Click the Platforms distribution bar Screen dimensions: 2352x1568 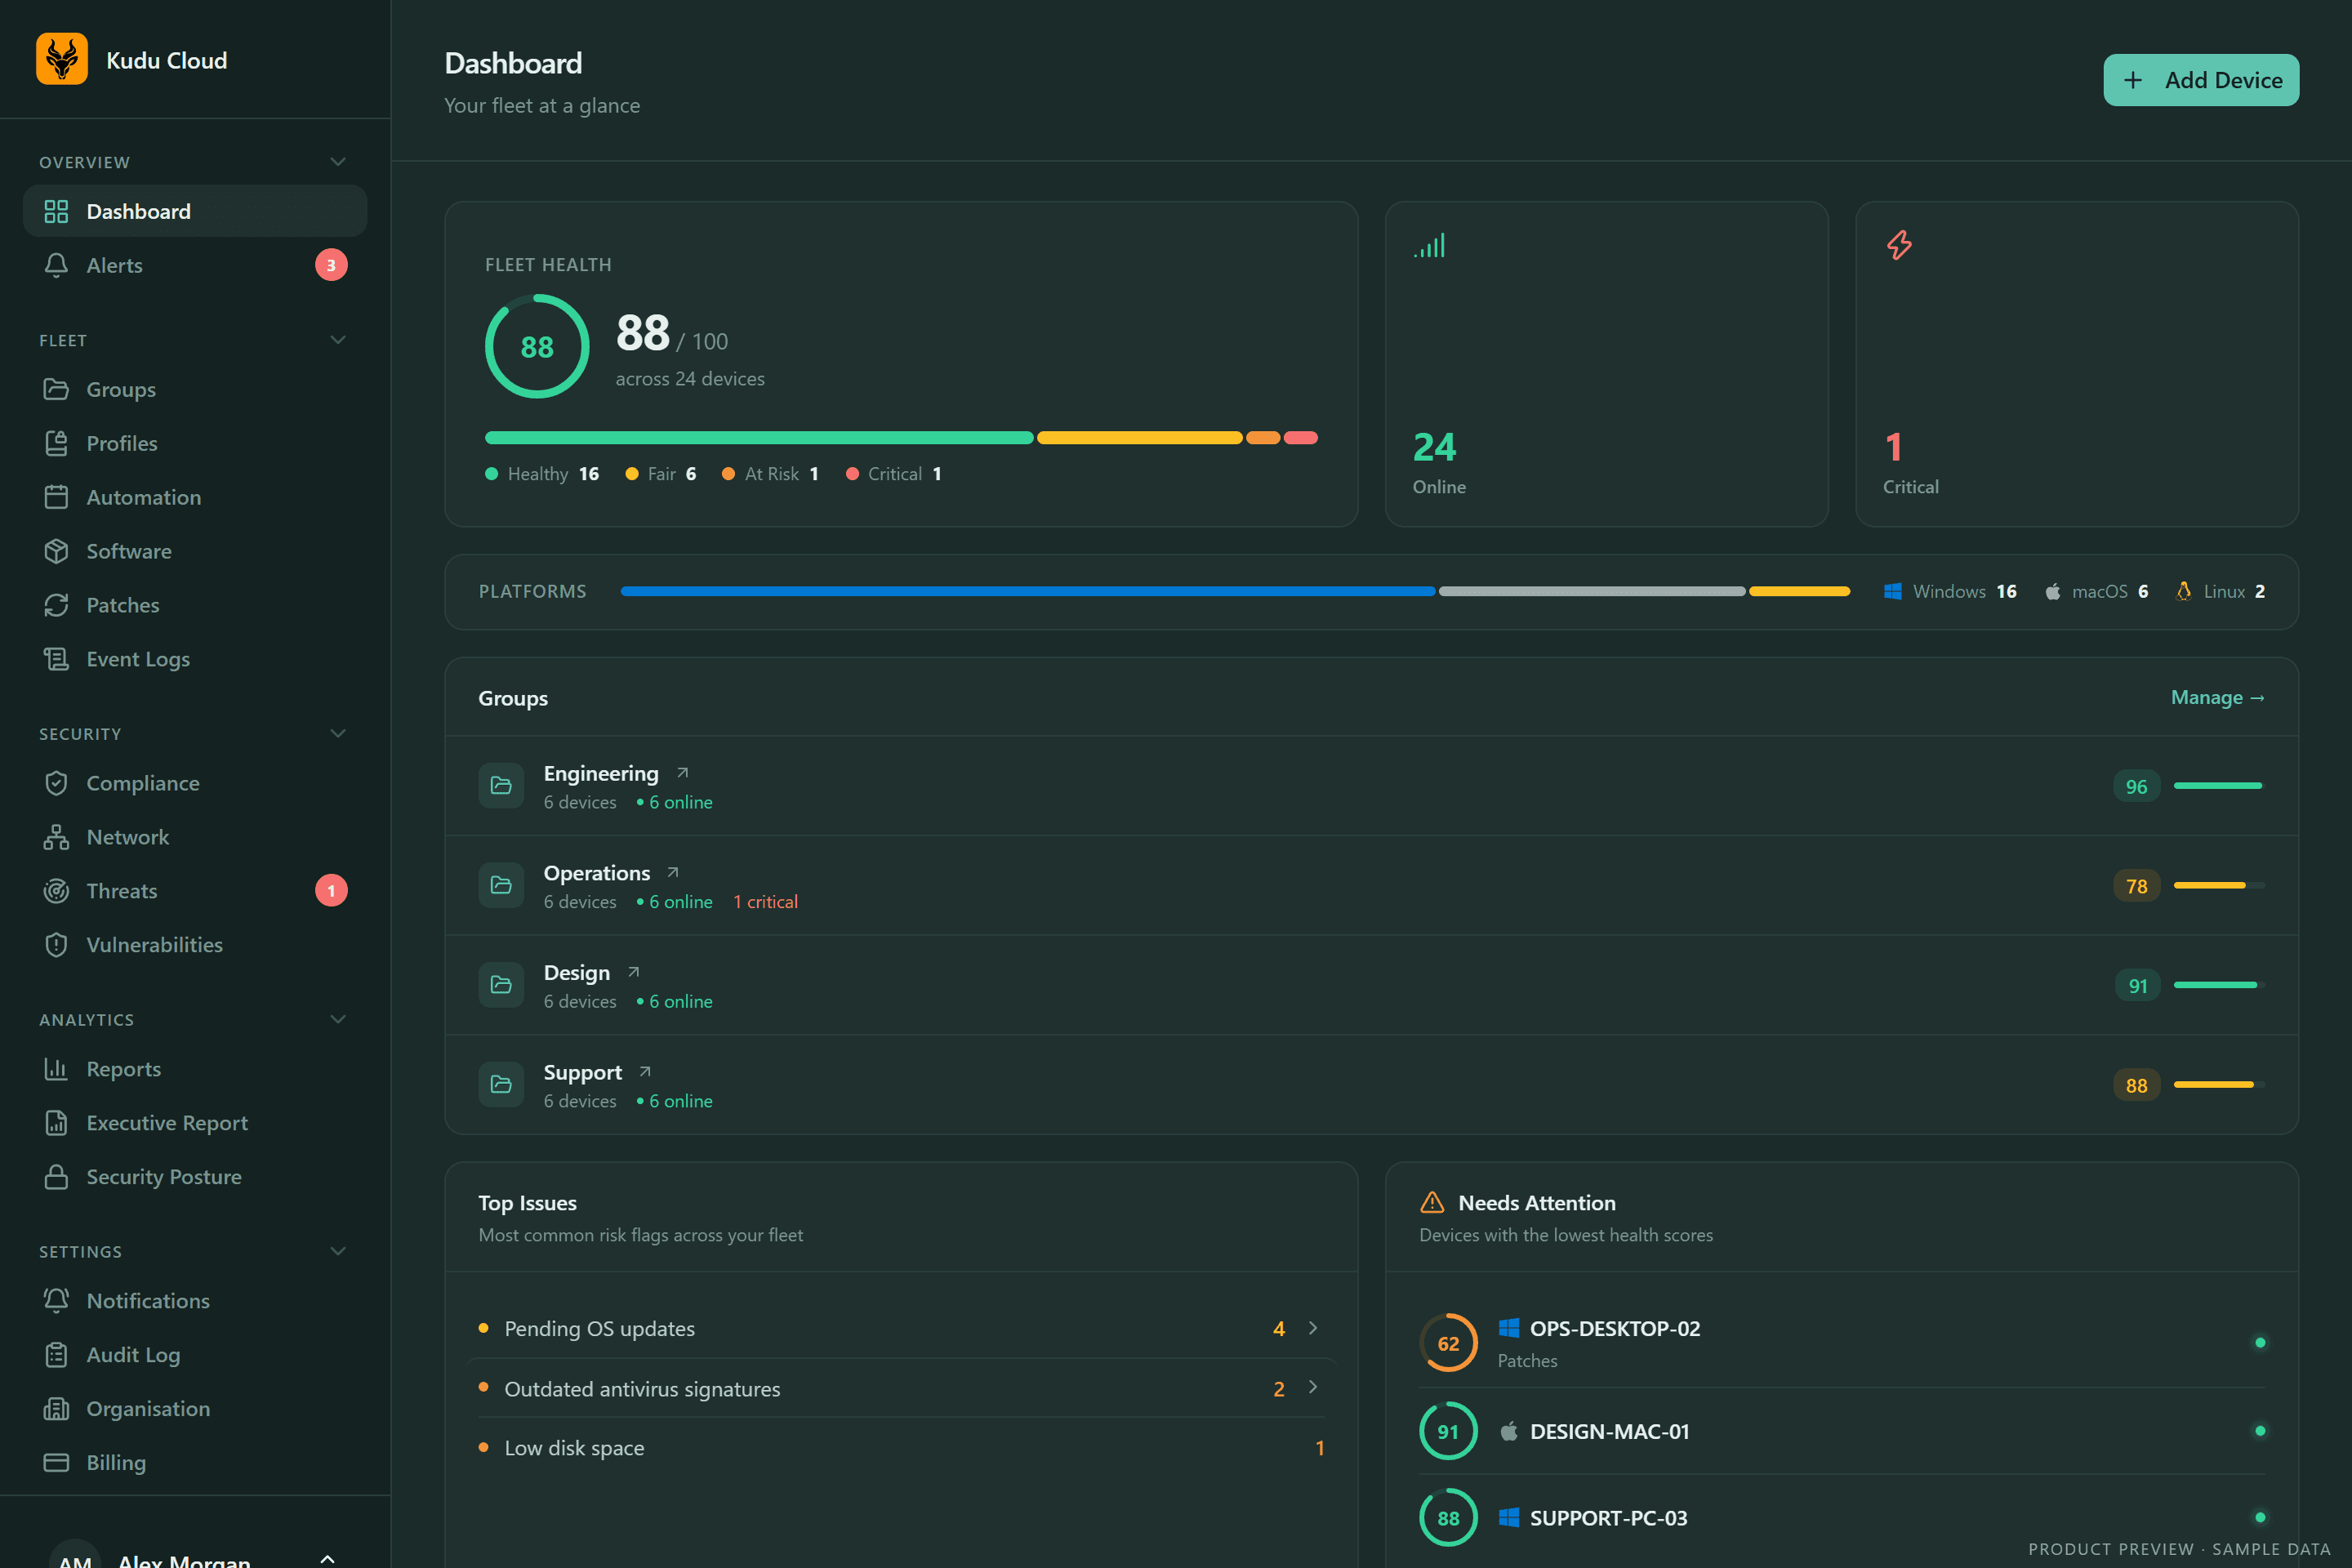tap(1235, 592)
